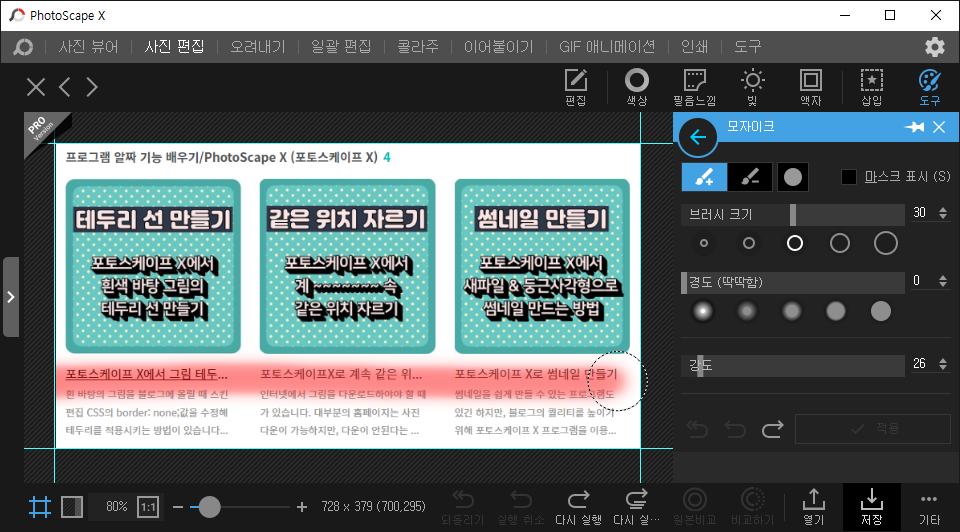This screenshot has height=532, width=960.
Task: Enable 마스크 표시 (S) checkbox
Action: (849, 177)
